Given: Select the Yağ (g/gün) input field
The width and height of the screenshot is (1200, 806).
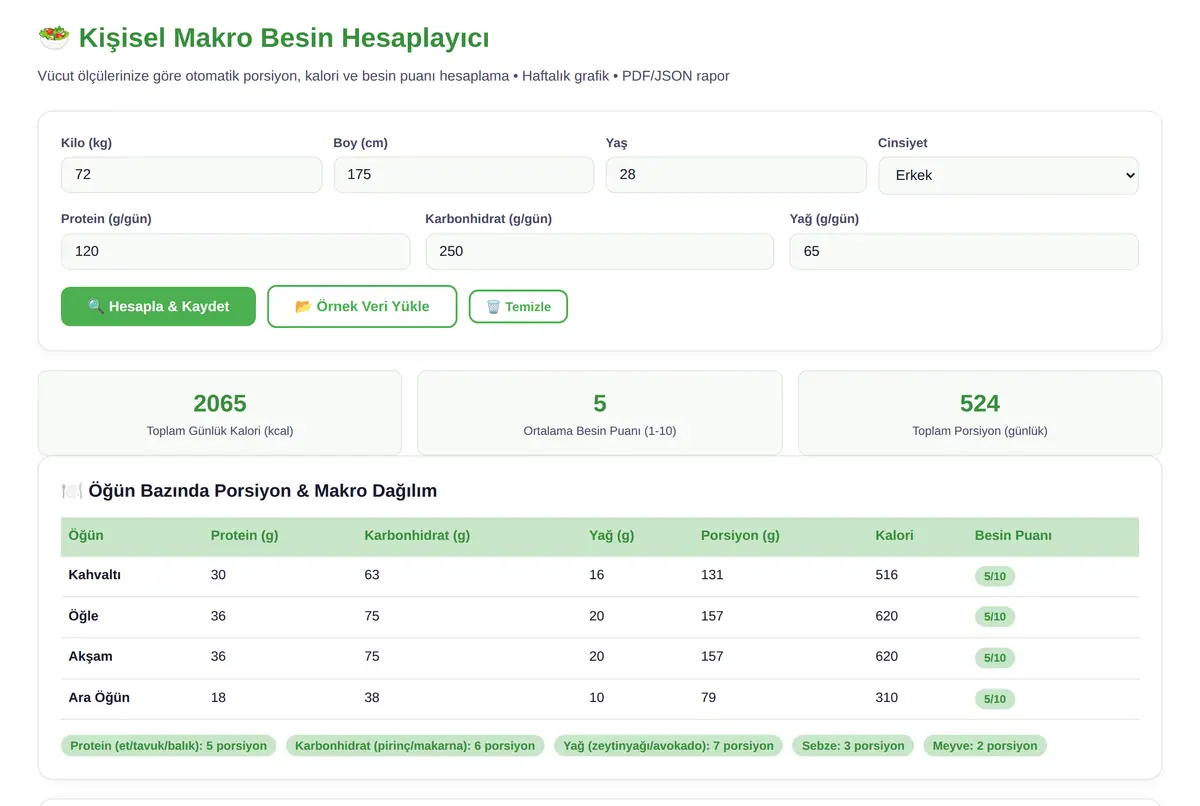Looking at the screenshot, I should click(x=964, y=251).
